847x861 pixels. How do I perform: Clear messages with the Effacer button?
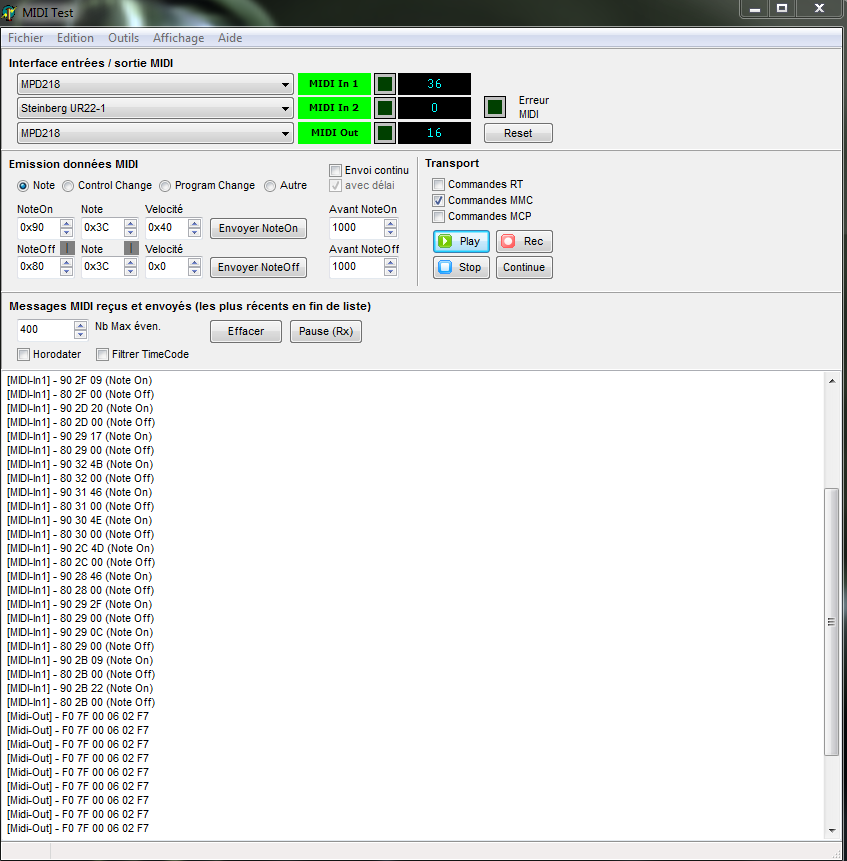246,332
